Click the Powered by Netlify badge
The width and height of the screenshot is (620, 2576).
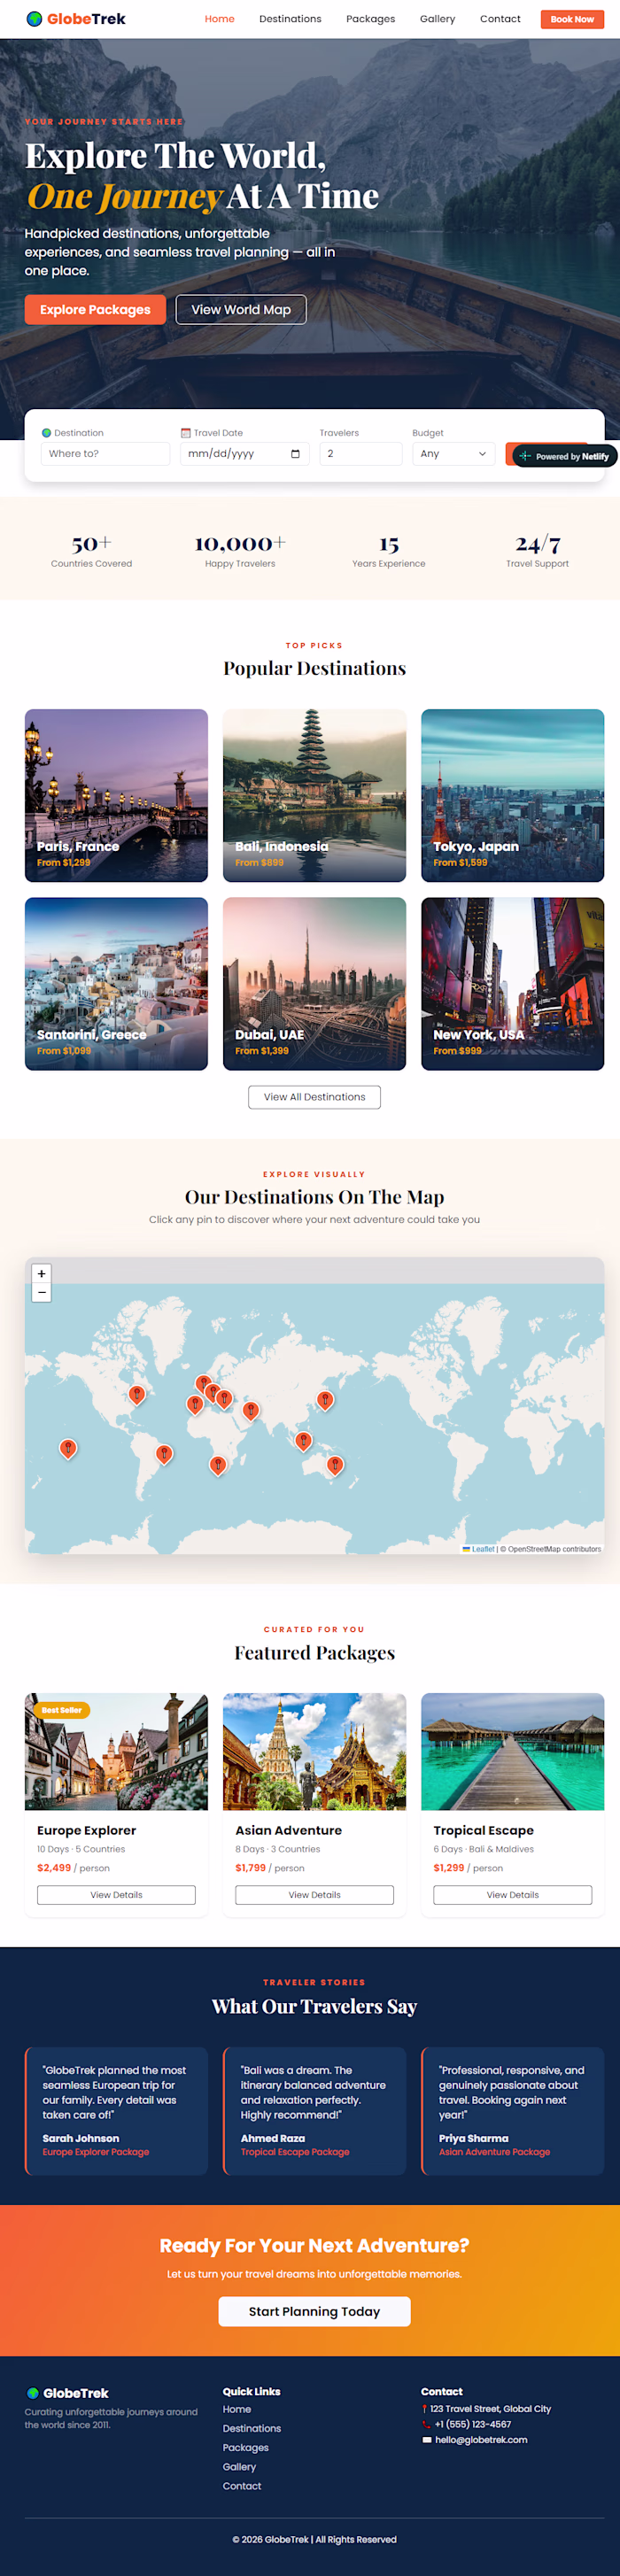coord(565,456)
